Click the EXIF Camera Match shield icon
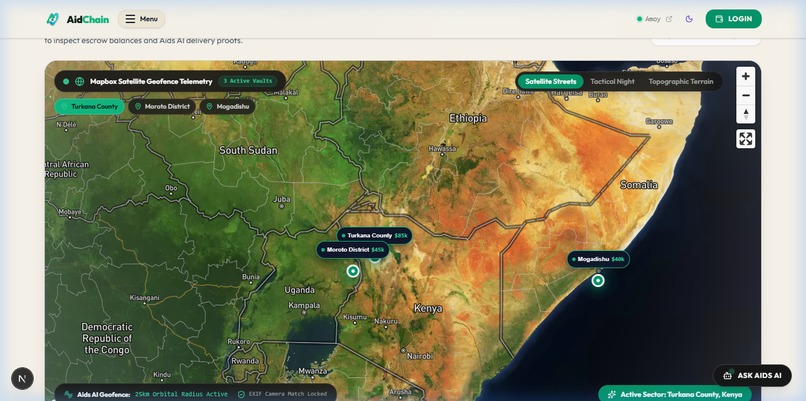Viewport: 806px width, 401px height. 241,394
